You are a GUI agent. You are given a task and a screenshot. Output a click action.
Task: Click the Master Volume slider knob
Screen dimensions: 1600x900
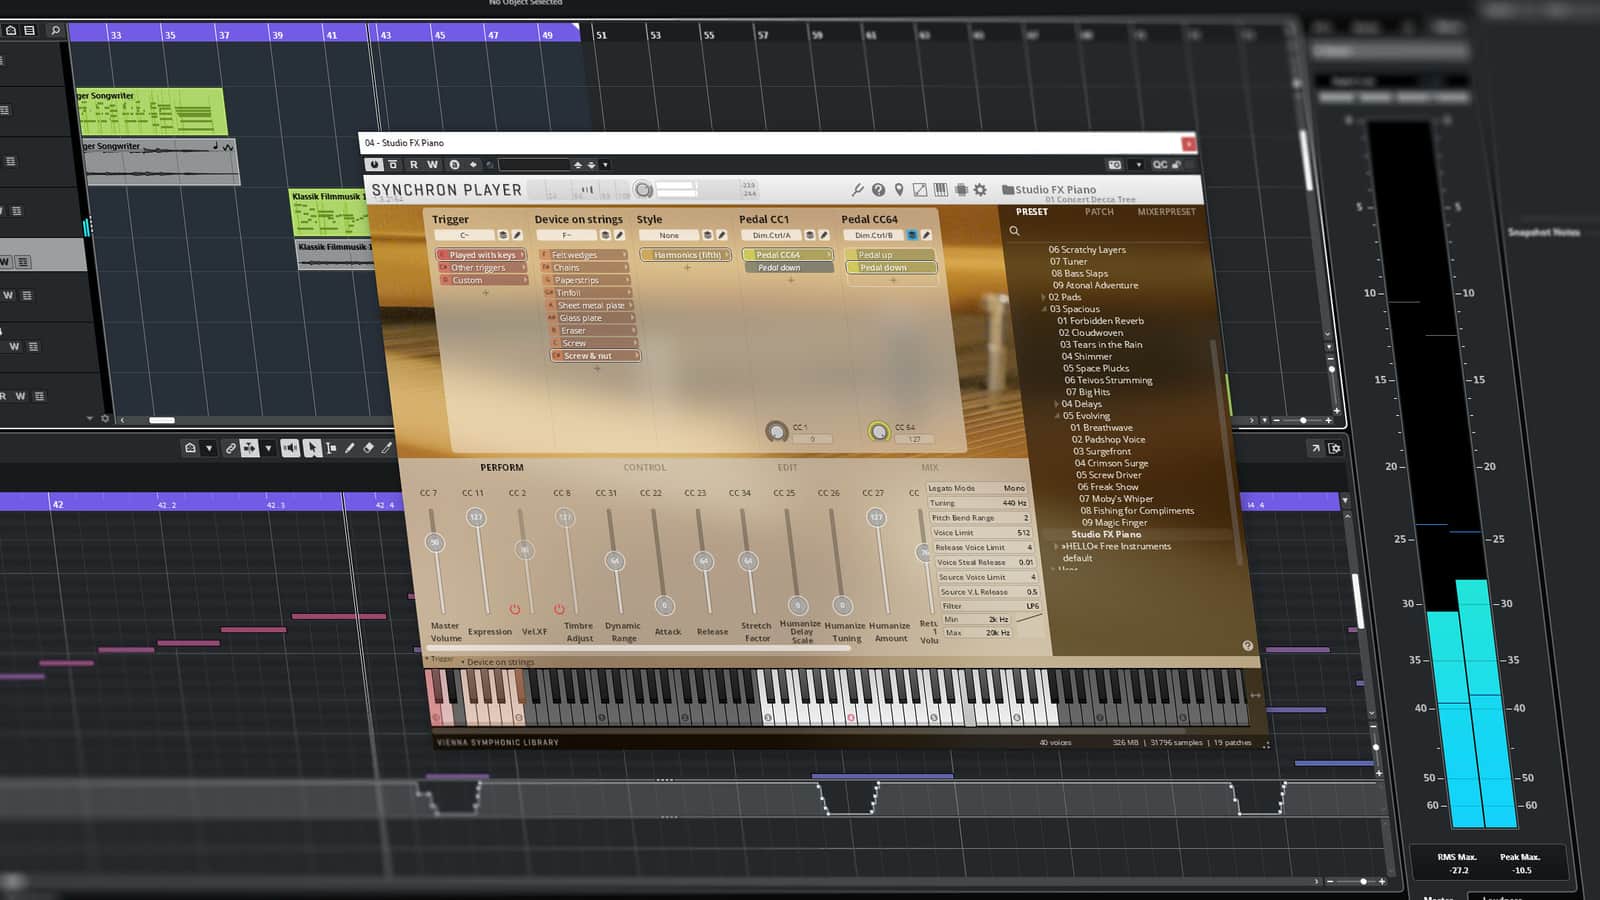435,542
